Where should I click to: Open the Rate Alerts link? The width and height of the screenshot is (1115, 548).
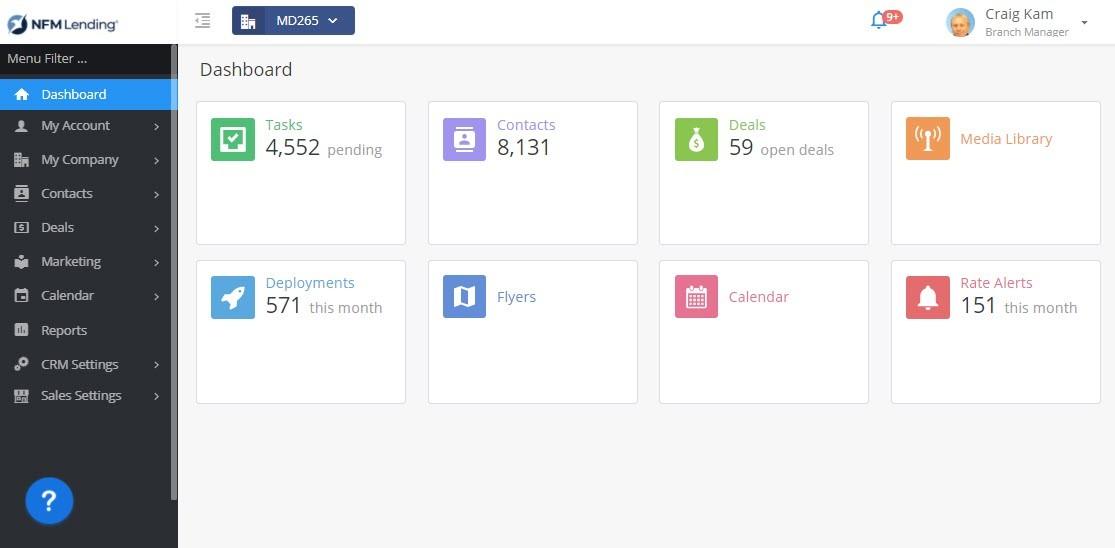[x=996, y=283]
